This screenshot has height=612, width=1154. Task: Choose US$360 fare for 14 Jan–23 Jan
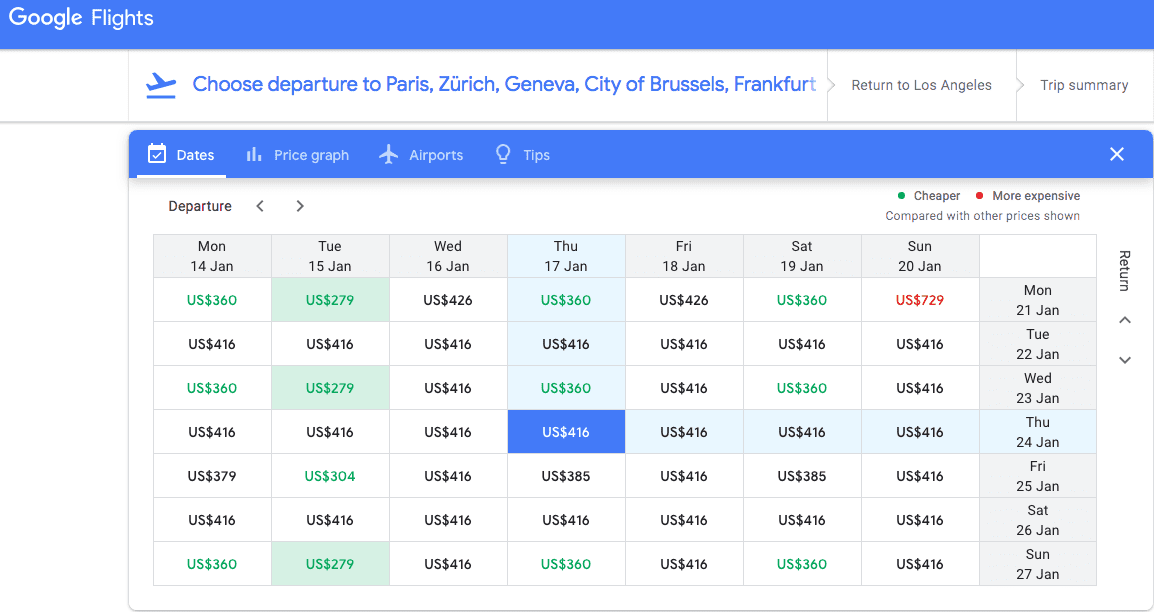[212, 388]
